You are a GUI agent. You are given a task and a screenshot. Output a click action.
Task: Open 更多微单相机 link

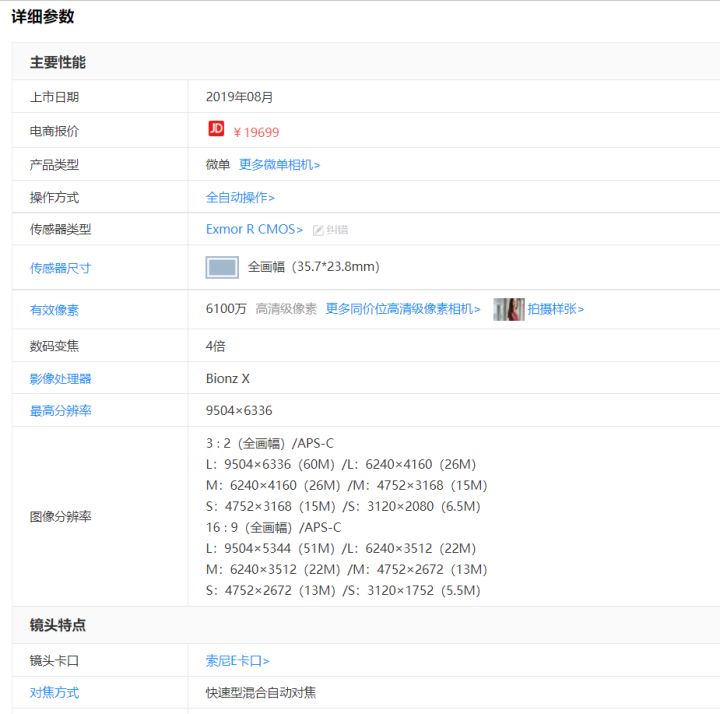(280, 165)
